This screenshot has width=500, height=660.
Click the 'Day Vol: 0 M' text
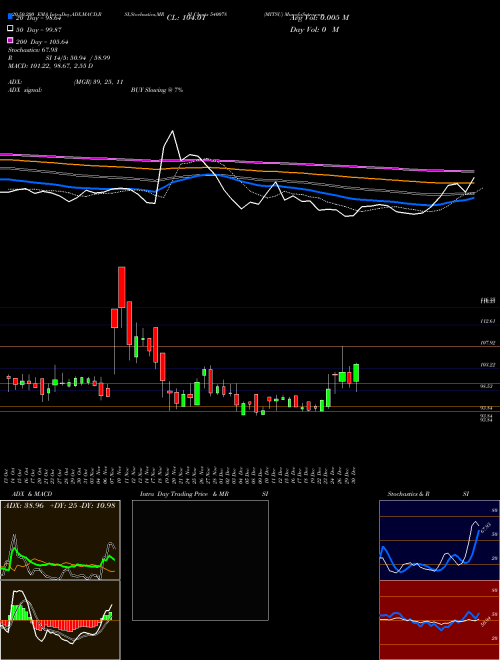click(314, 30)
